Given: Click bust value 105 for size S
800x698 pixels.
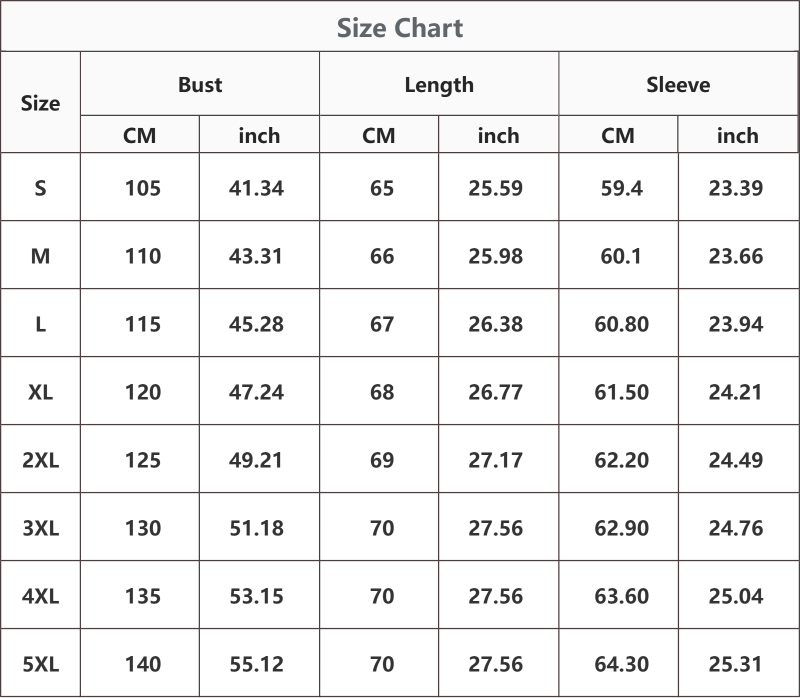Looking at the screenshot, I should click(143, 188).
